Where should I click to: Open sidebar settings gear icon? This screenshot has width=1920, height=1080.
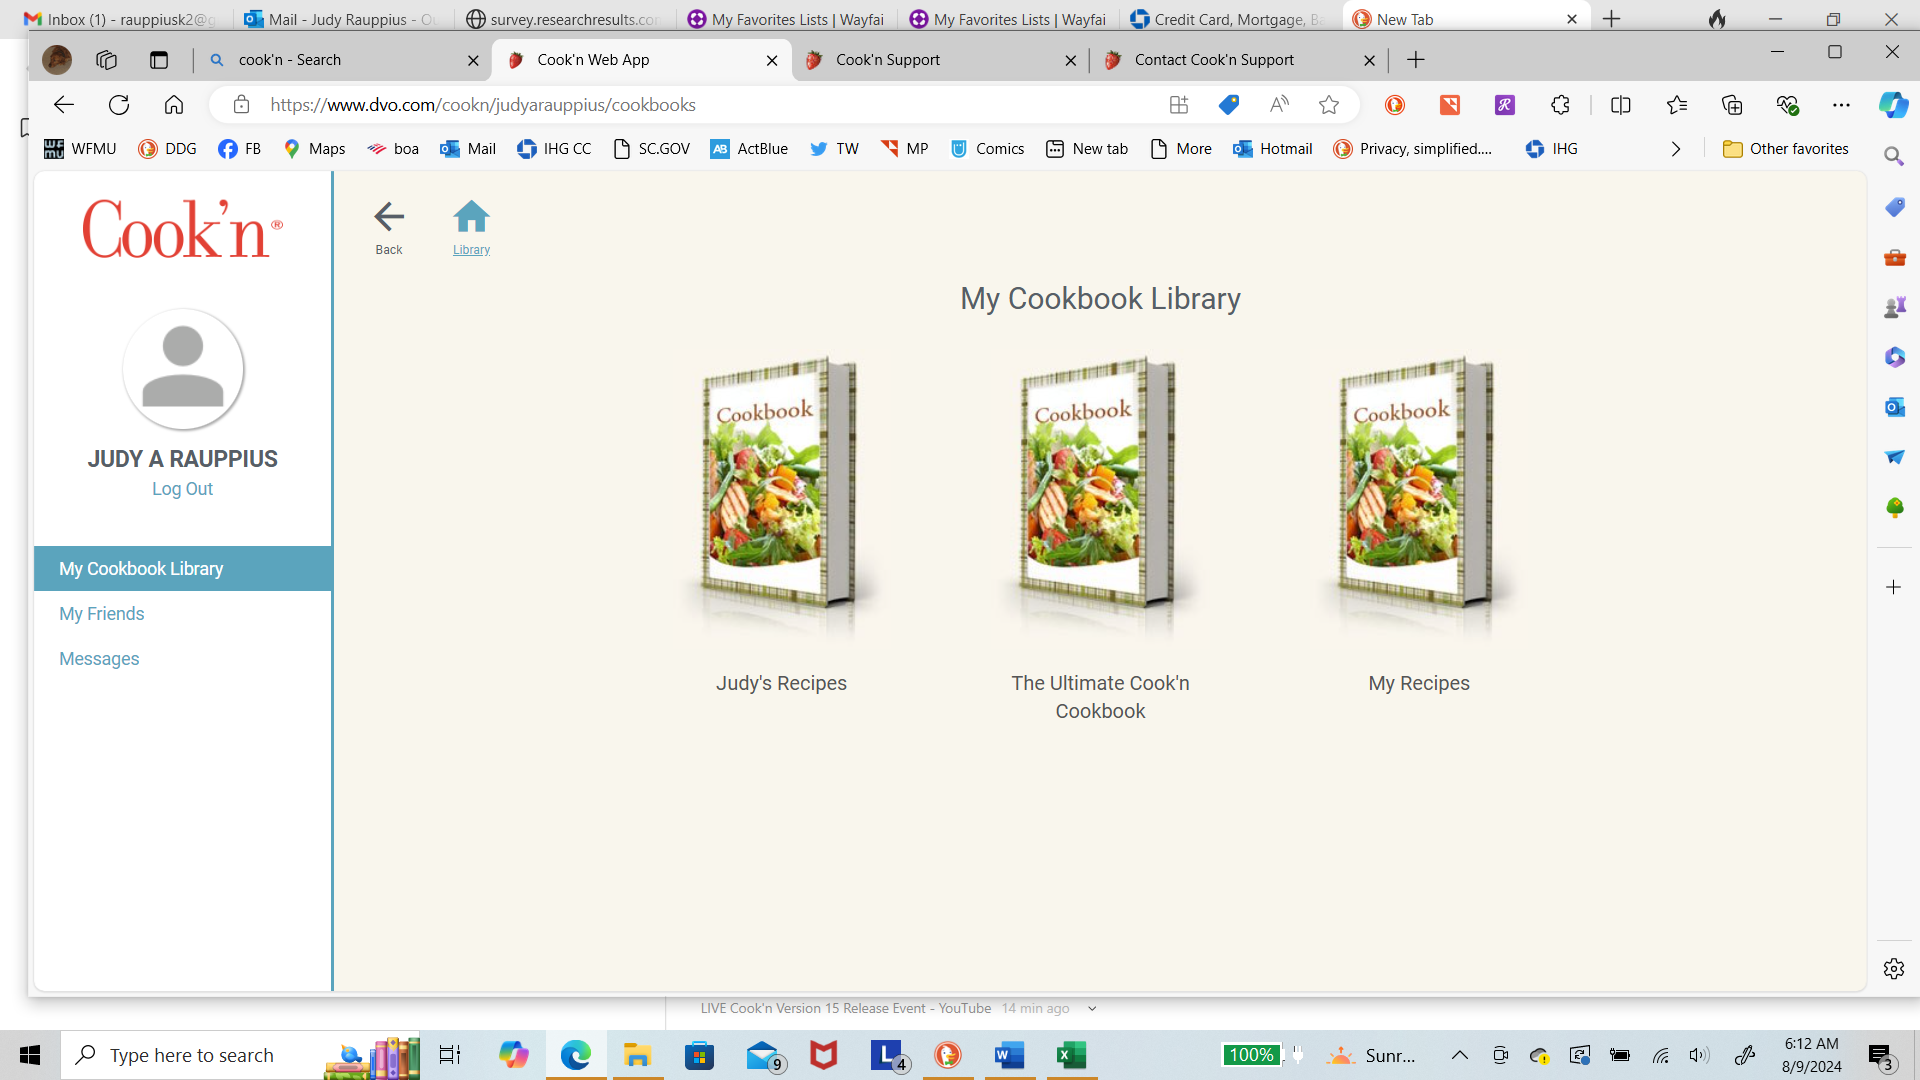point(1893,969)
